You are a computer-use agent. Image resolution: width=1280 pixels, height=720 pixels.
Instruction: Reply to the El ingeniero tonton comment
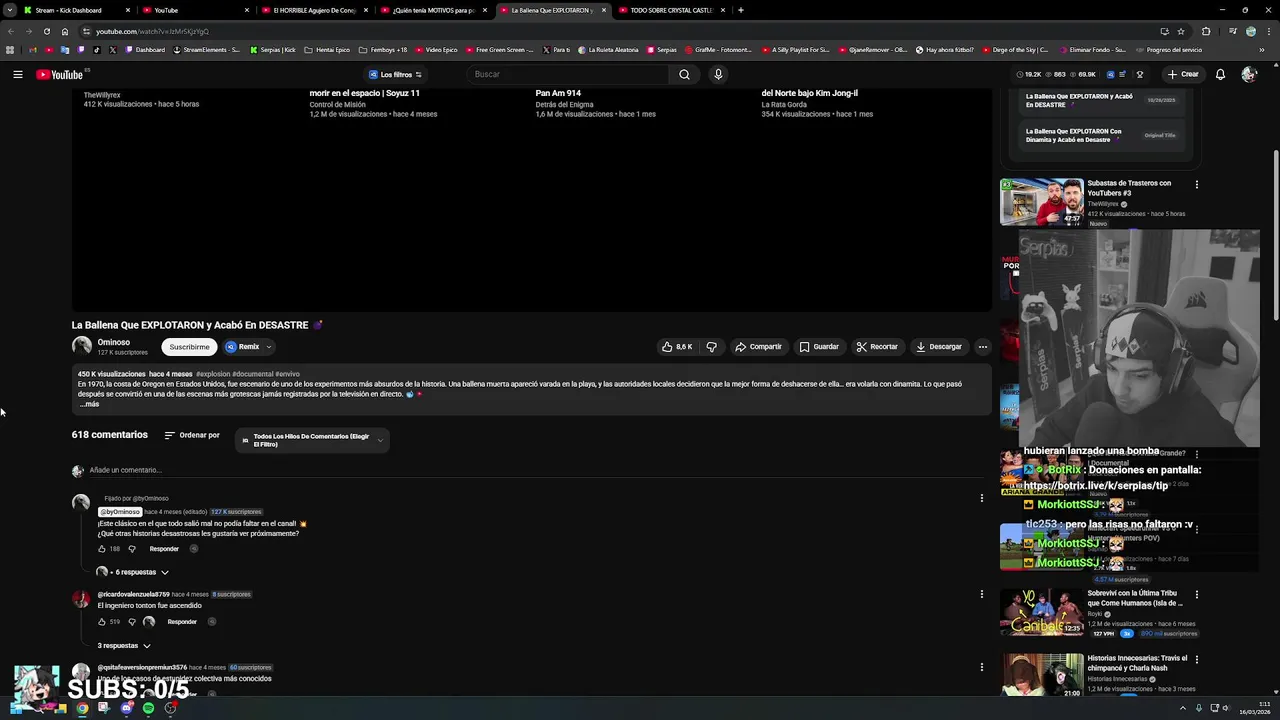click(182, 622)
